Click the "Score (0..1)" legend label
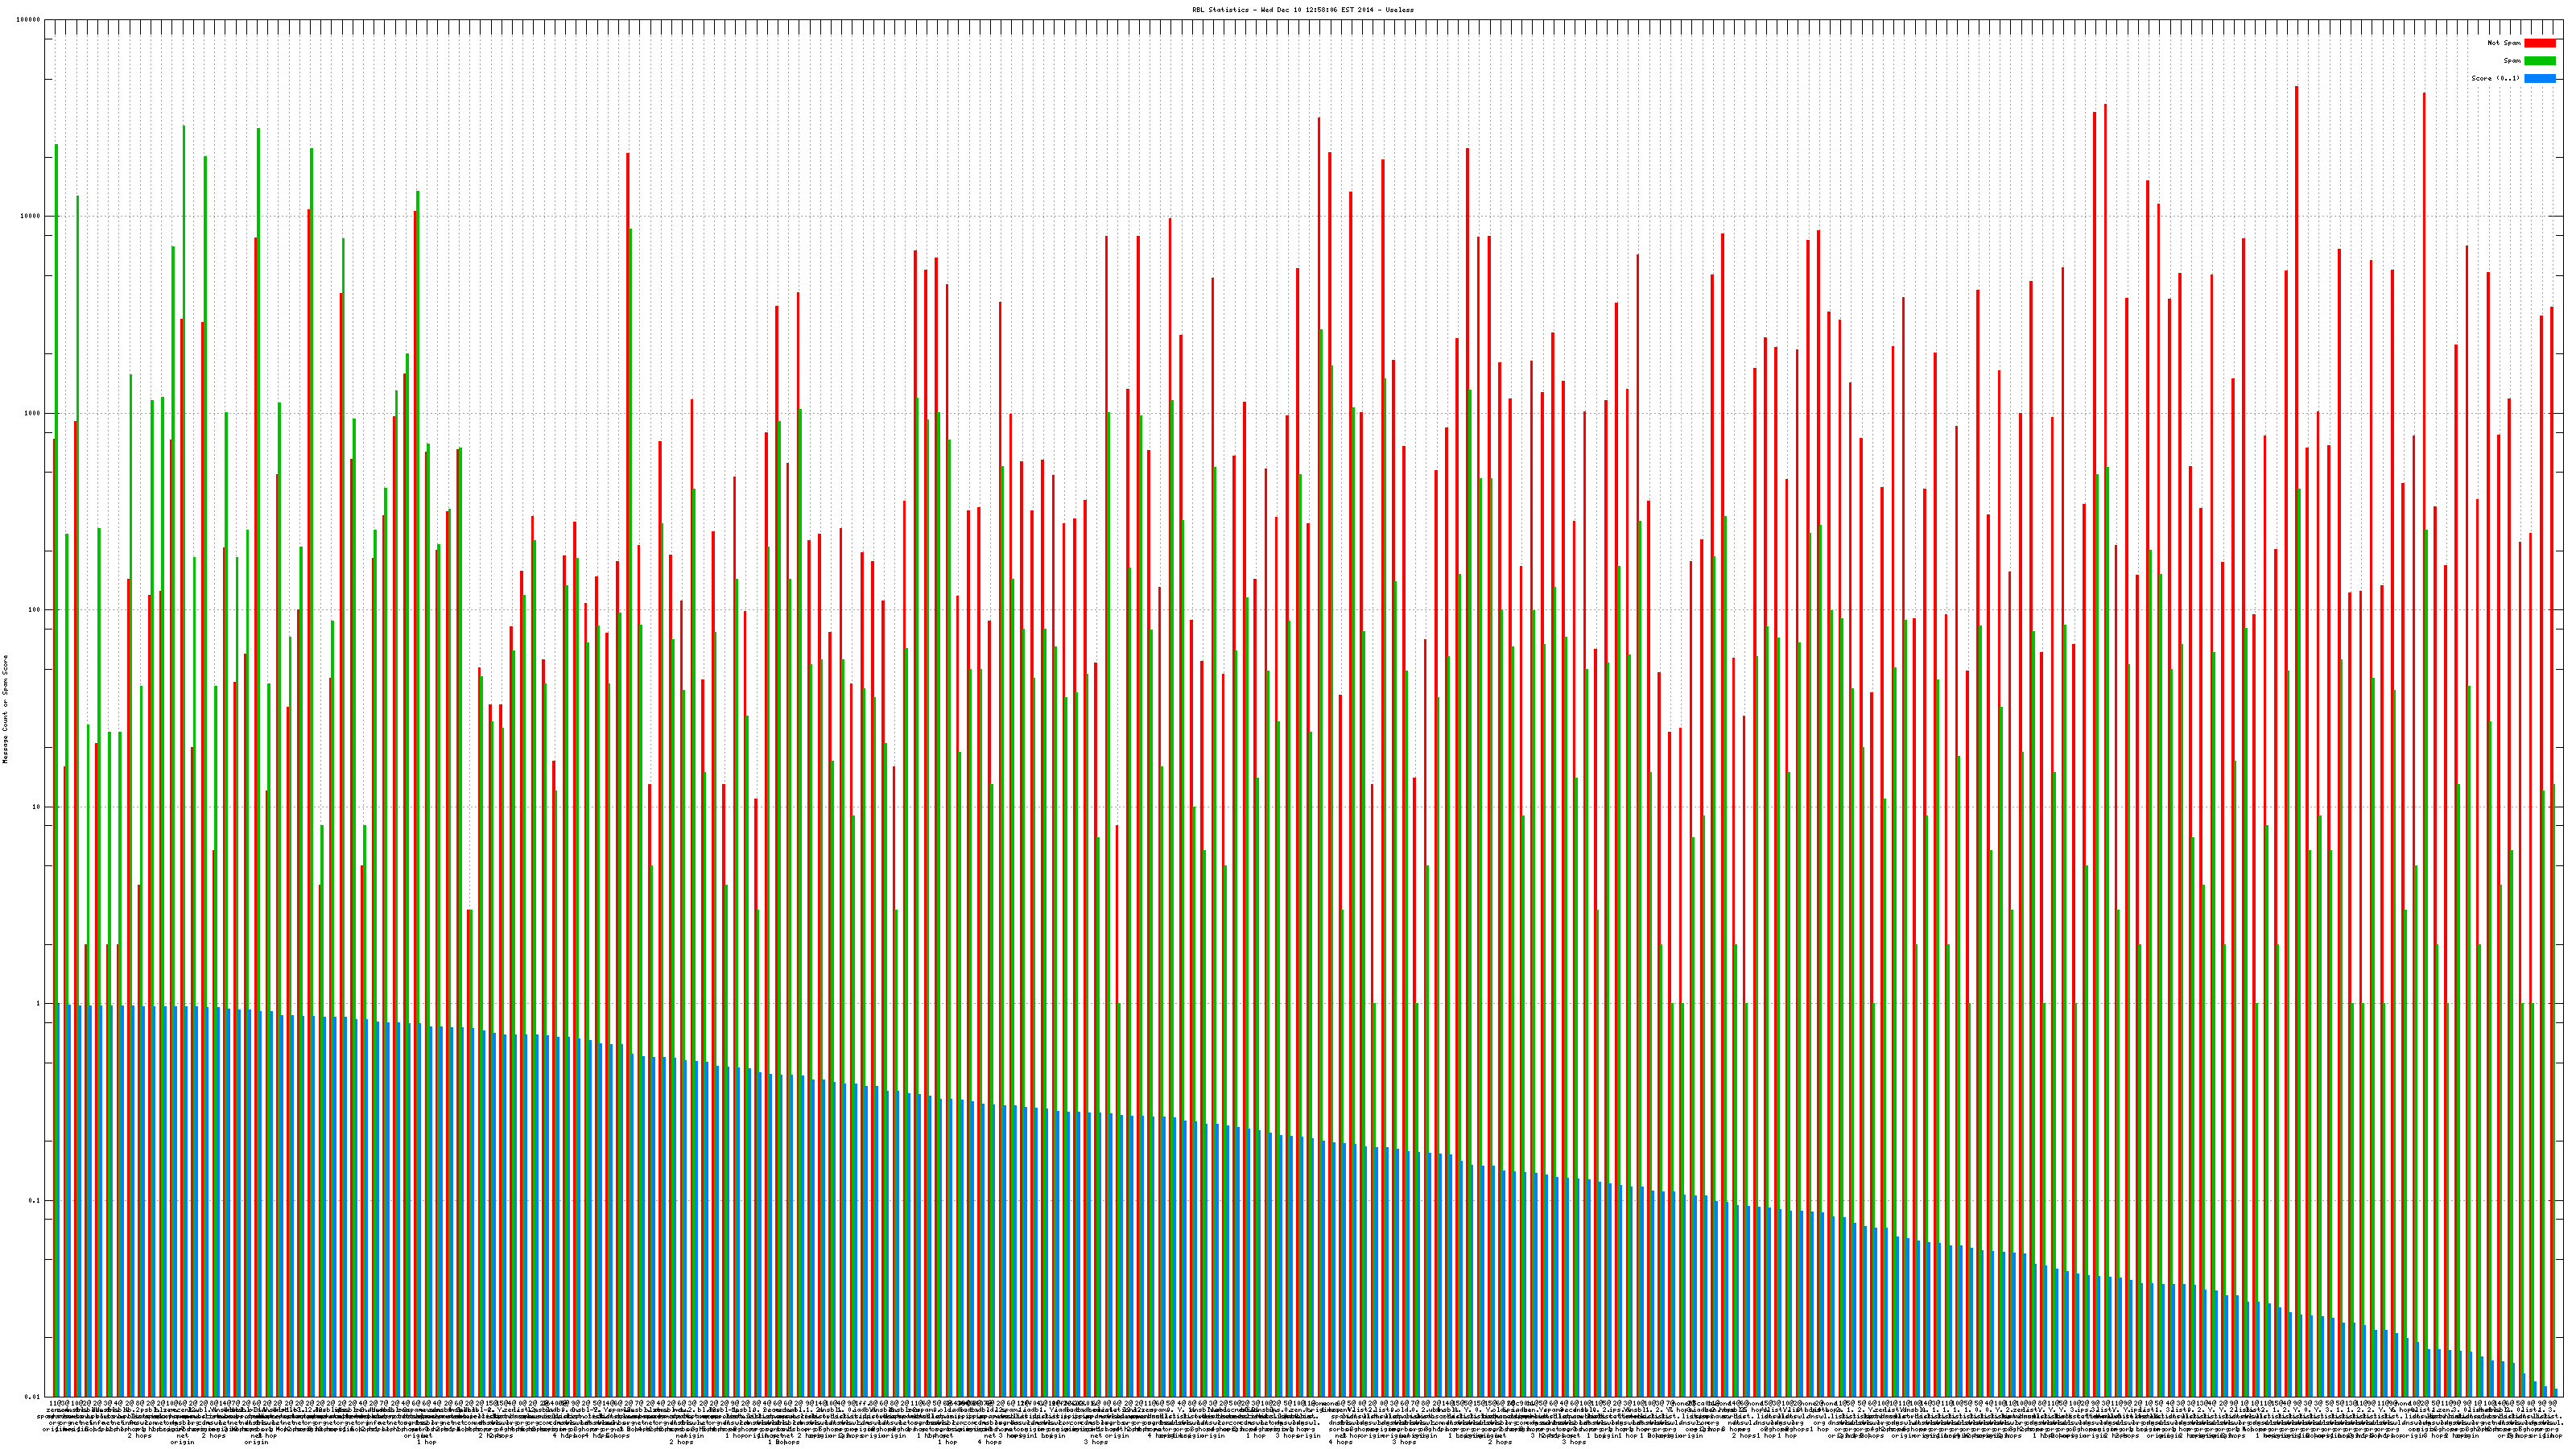 coord(2495,78)
